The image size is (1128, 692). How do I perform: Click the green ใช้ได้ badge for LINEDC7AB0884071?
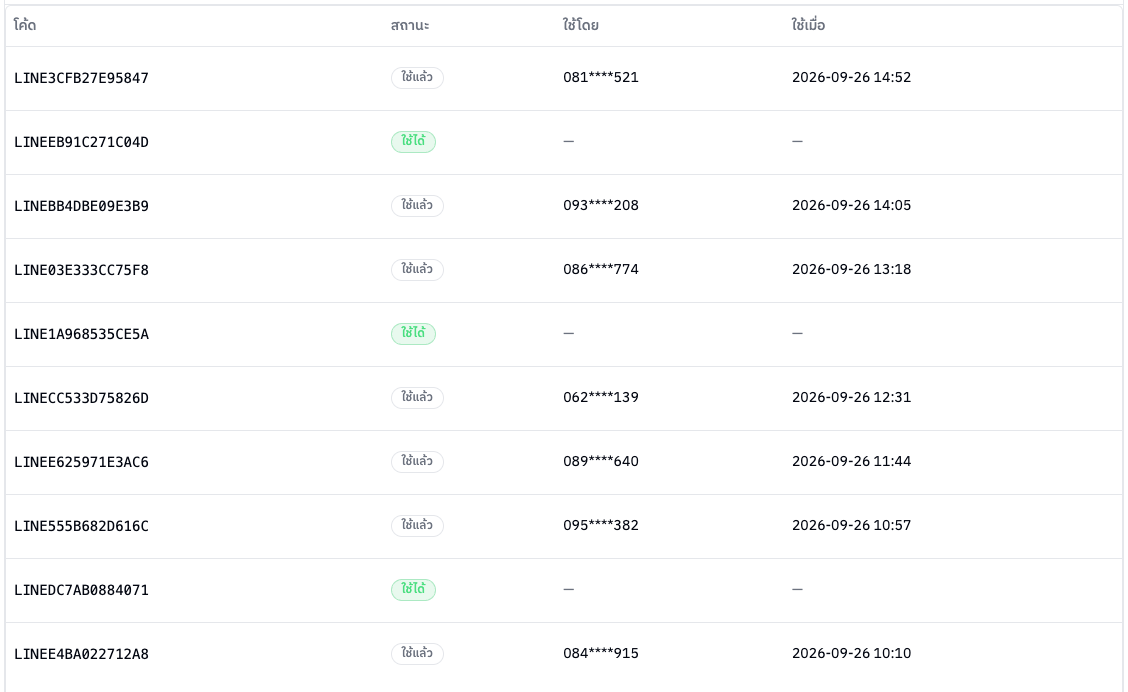[414, 590]
